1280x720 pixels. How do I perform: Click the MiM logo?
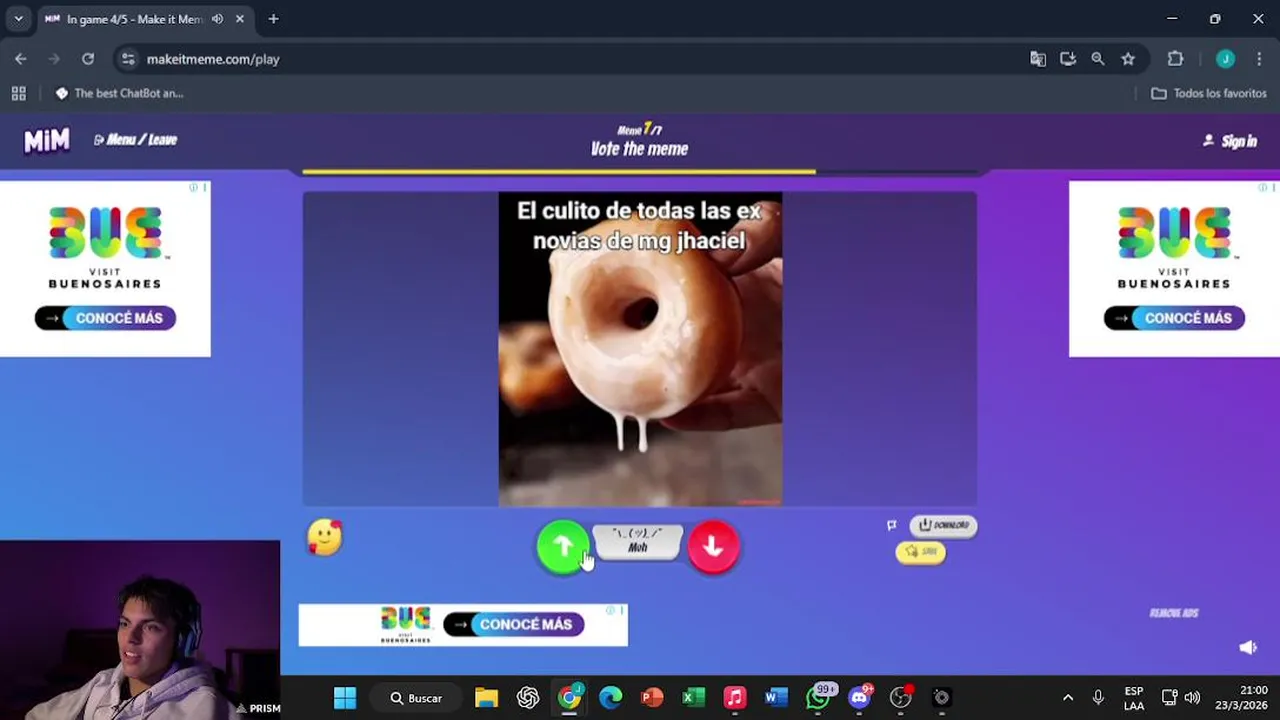pos(47,141)
